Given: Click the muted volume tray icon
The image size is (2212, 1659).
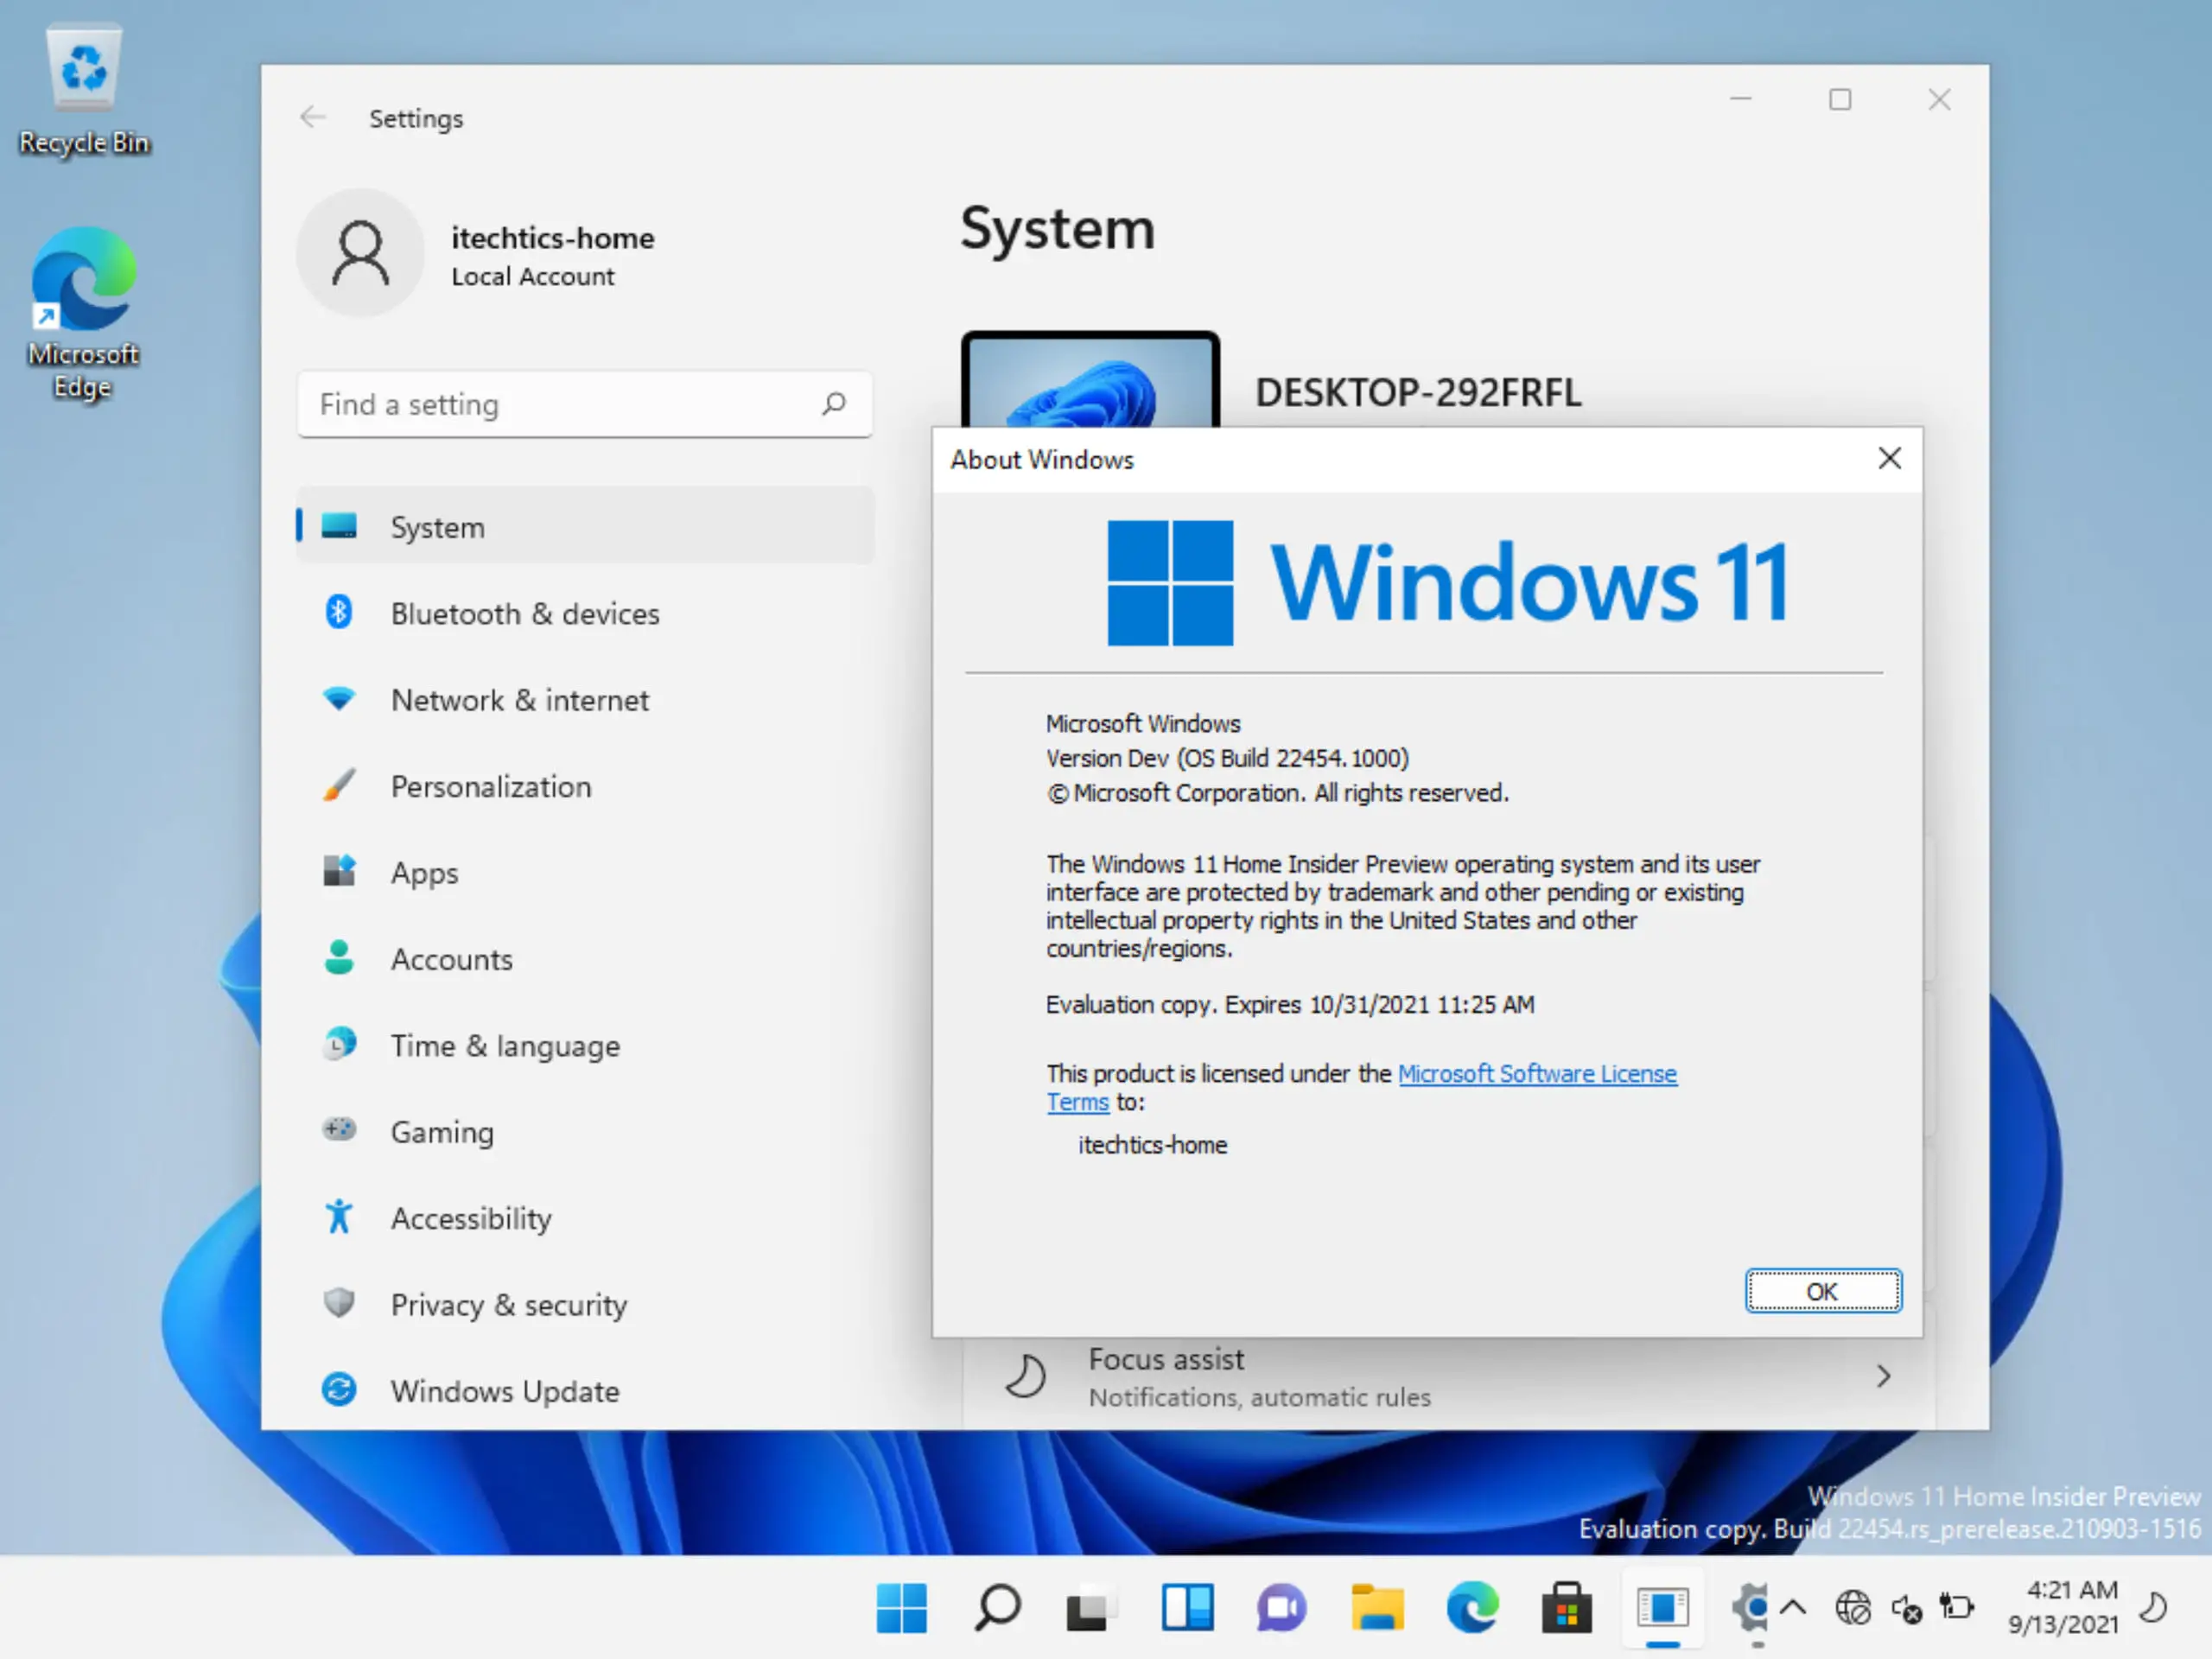Looking at the screenshot, I should (1906, 1608).
